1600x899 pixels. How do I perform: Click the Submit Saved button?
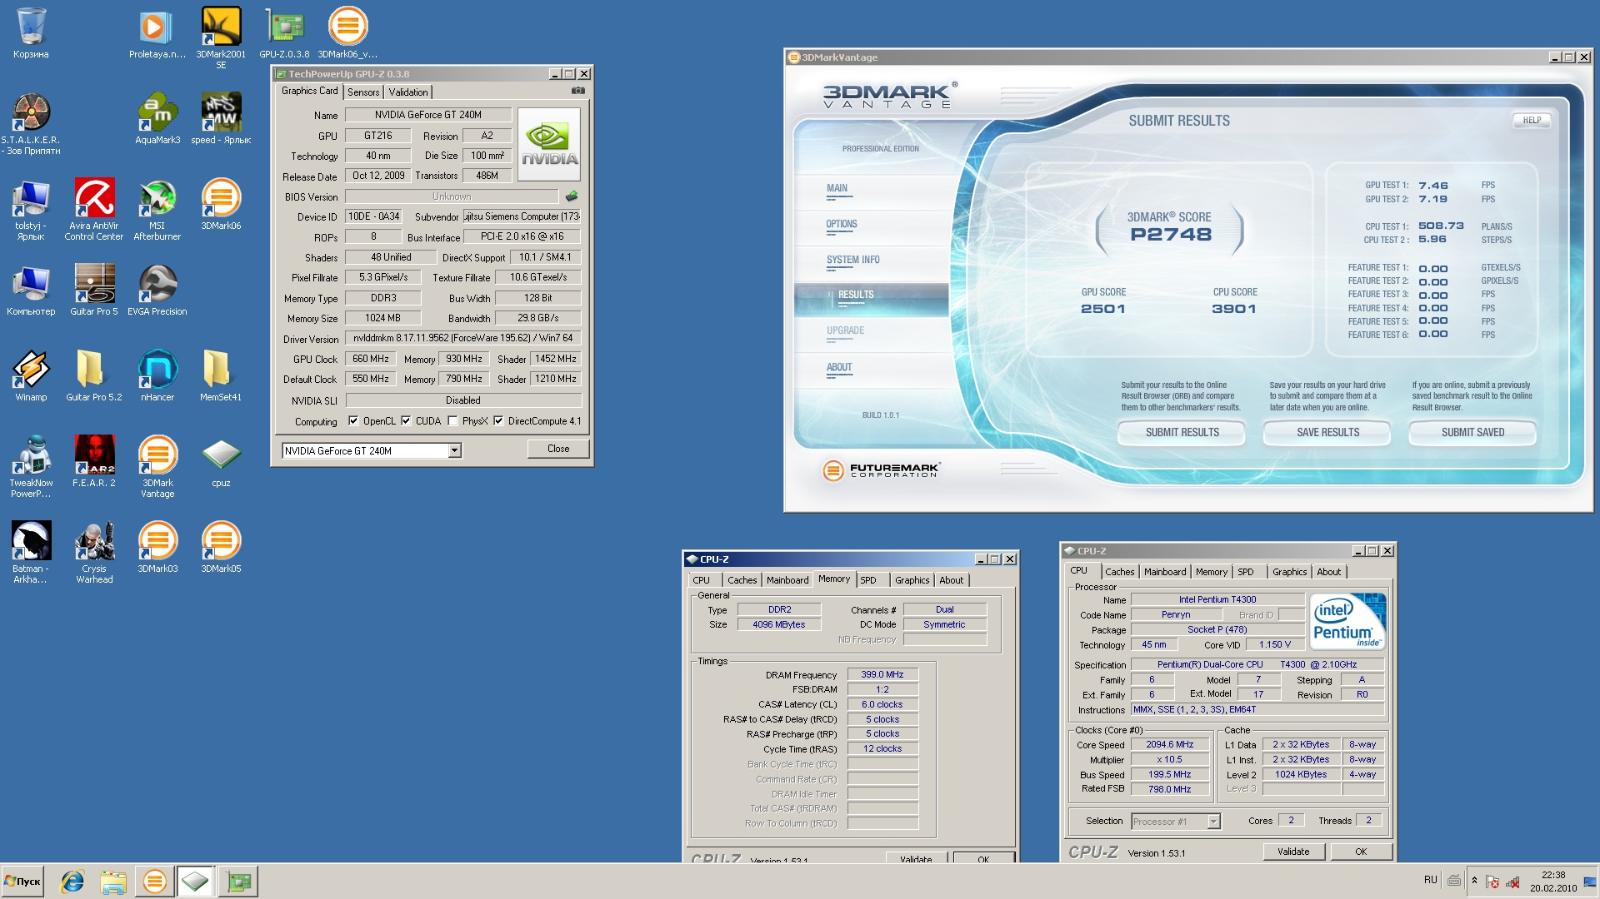[x=1472, y=432]
